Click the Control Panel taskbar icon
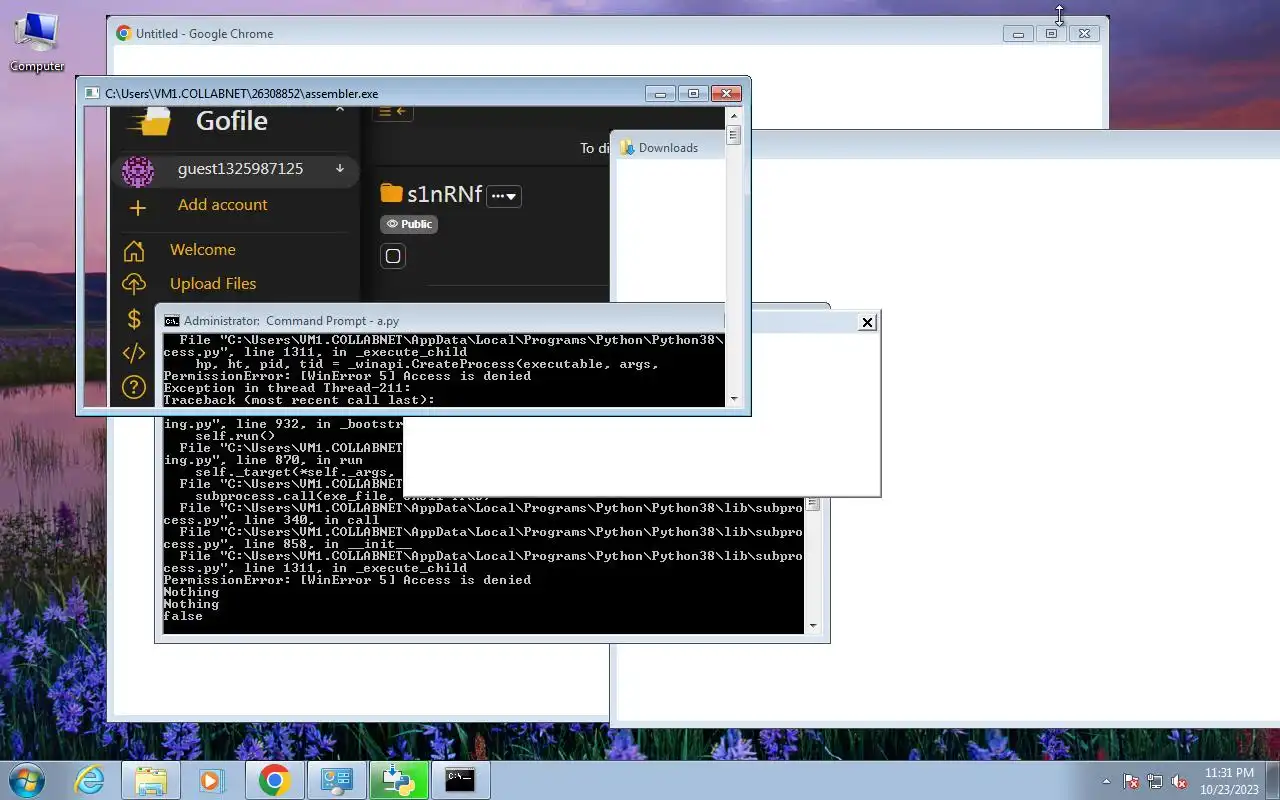1280x800 pixels. tap(336, 780)
